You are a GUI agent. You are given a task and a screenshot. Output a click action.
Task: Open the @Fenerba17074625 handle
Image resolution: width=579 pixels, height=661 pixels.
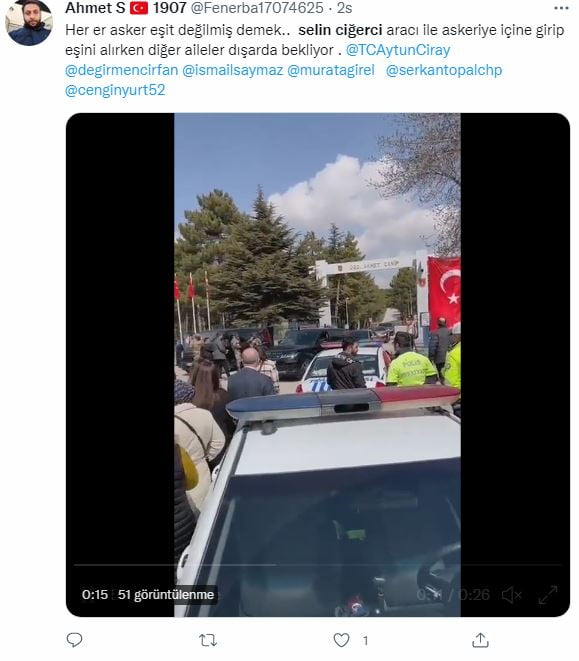[257, 8]
